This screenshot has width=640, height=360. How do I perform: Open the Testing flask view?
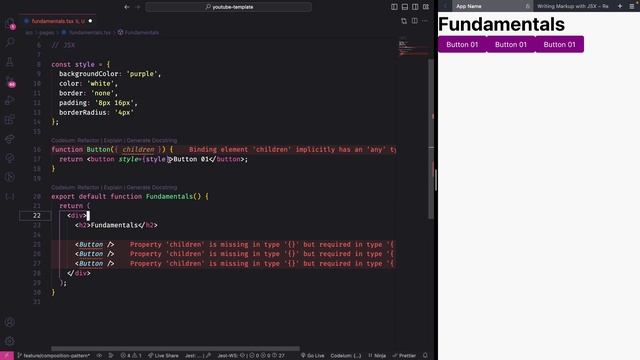[10, 62]
